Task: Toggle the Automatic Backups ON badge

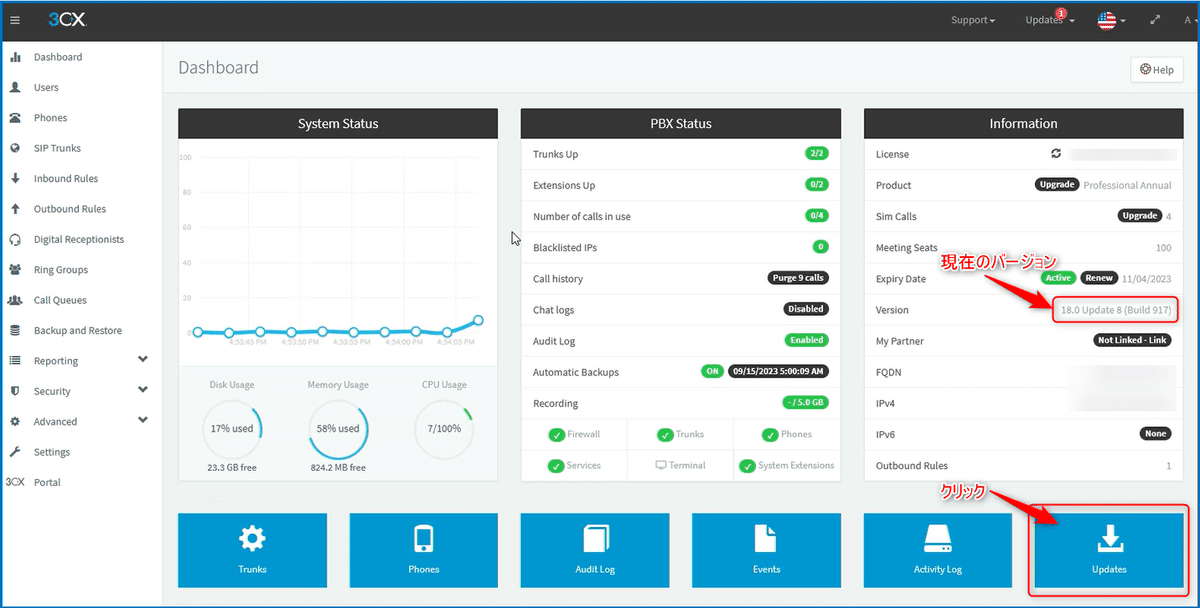Action: click(712, 371)
